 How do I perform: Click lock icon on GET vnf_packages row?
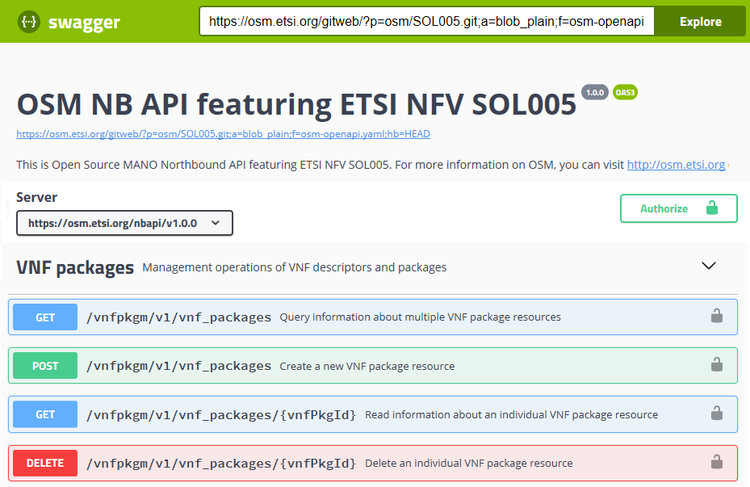pyautogui.click(x=716, y=316)
